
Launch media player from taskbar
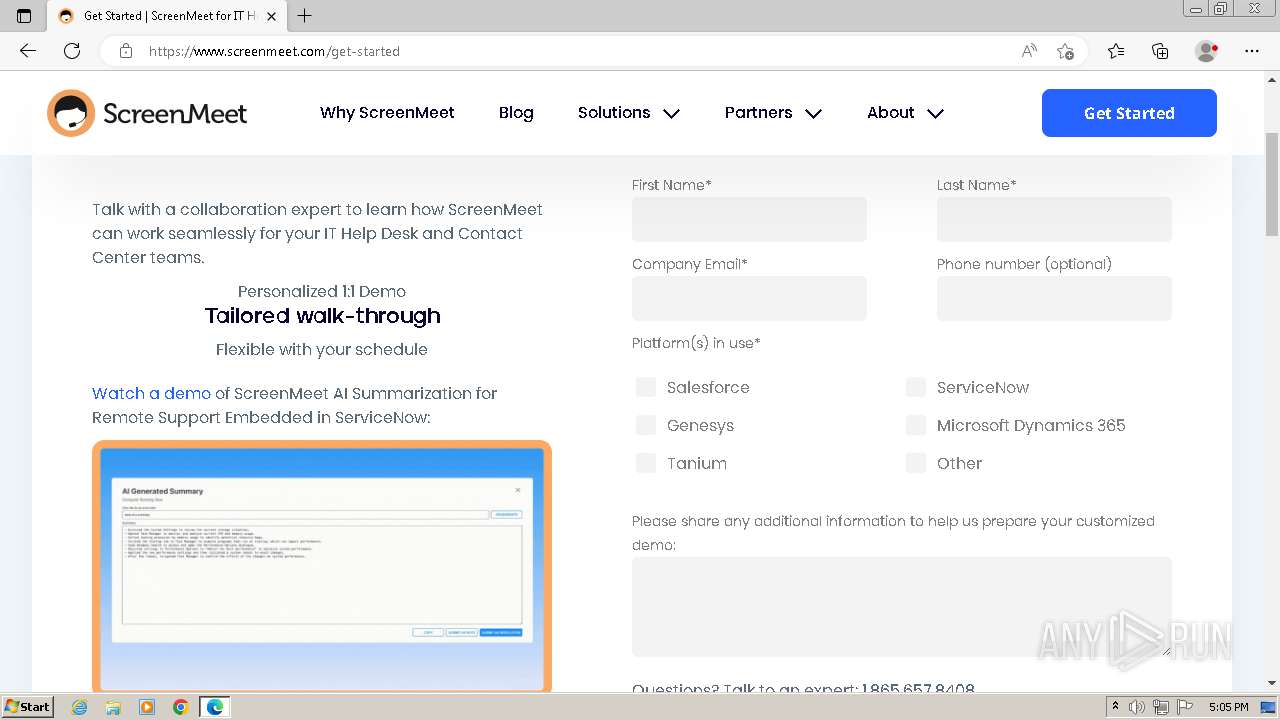(147, 707)
